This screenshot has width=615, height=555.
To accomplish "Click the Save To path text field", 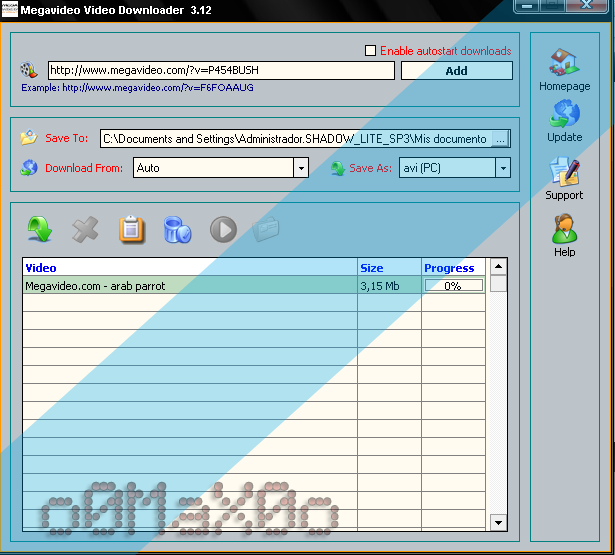I will (296, 139).
